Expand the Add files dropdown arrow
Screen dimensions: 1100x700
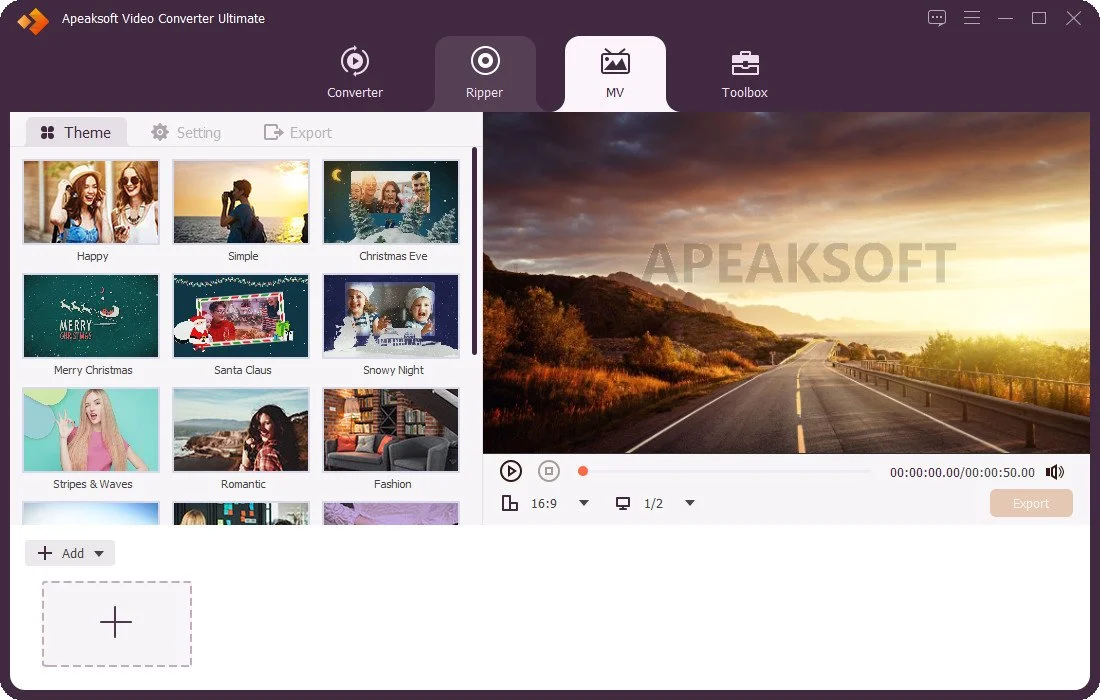click(x=99, y=553)
